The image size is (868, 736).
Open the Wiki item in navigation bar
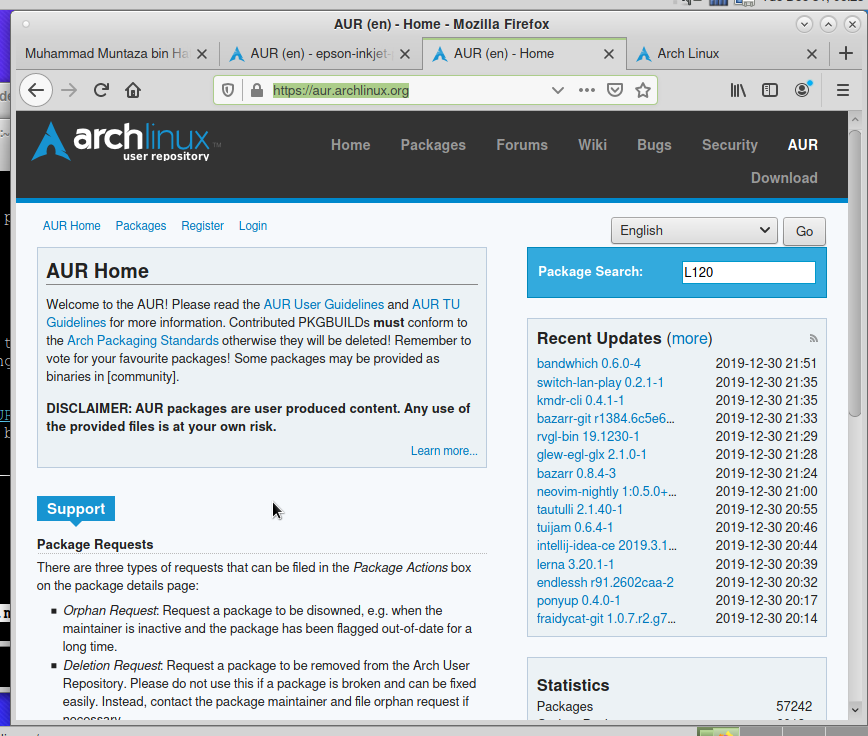pyautogui.click(x=592, y=145)
